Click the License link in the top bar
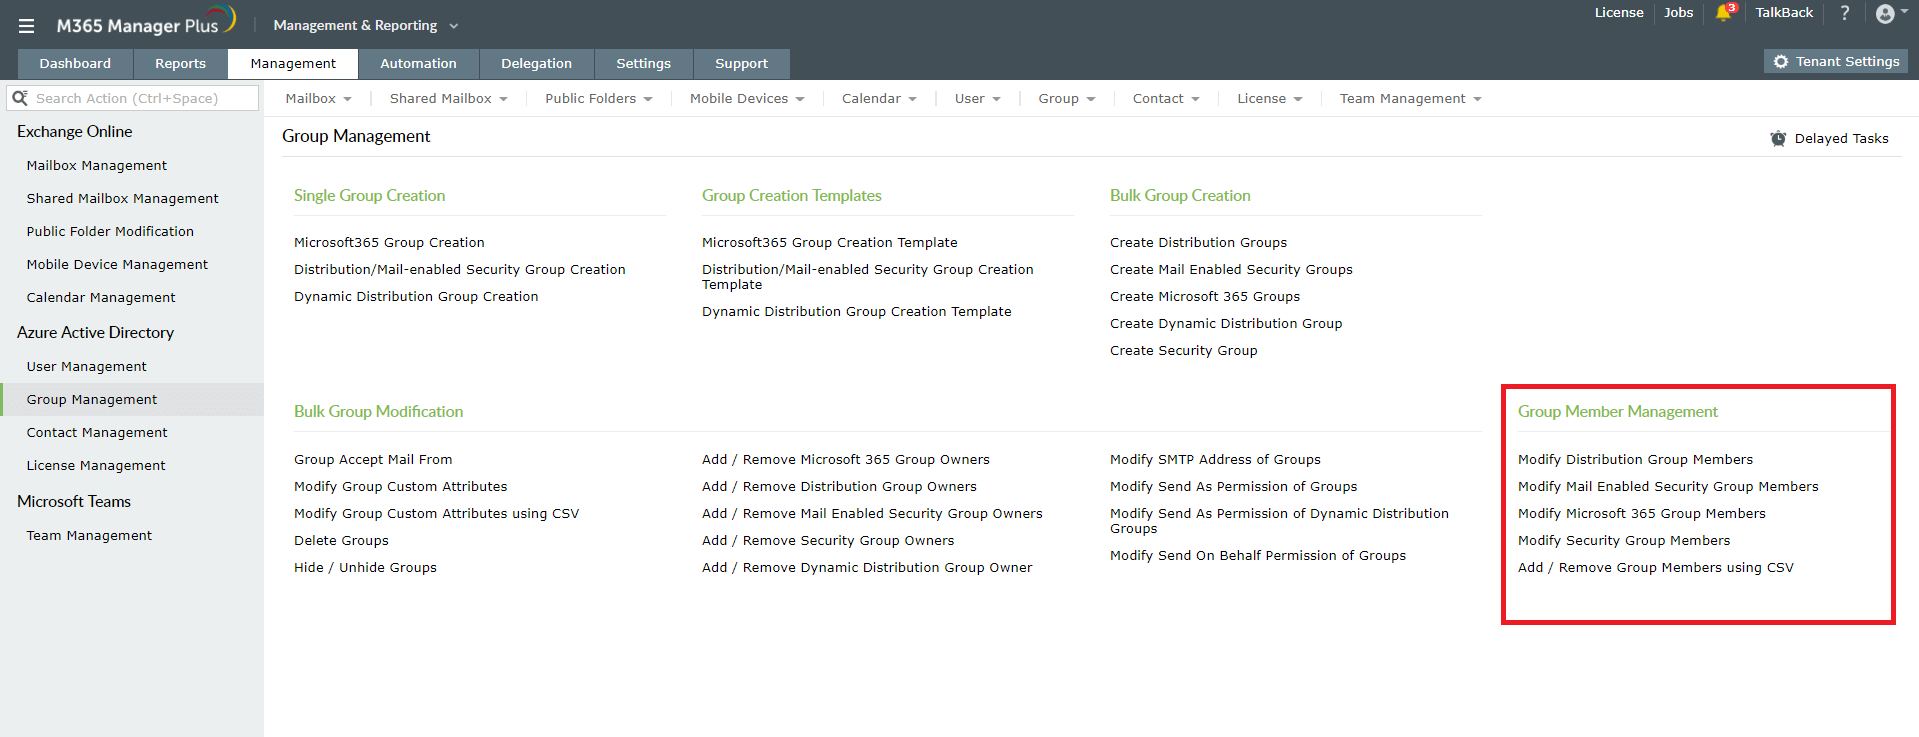 click(x=1619, y=13)
